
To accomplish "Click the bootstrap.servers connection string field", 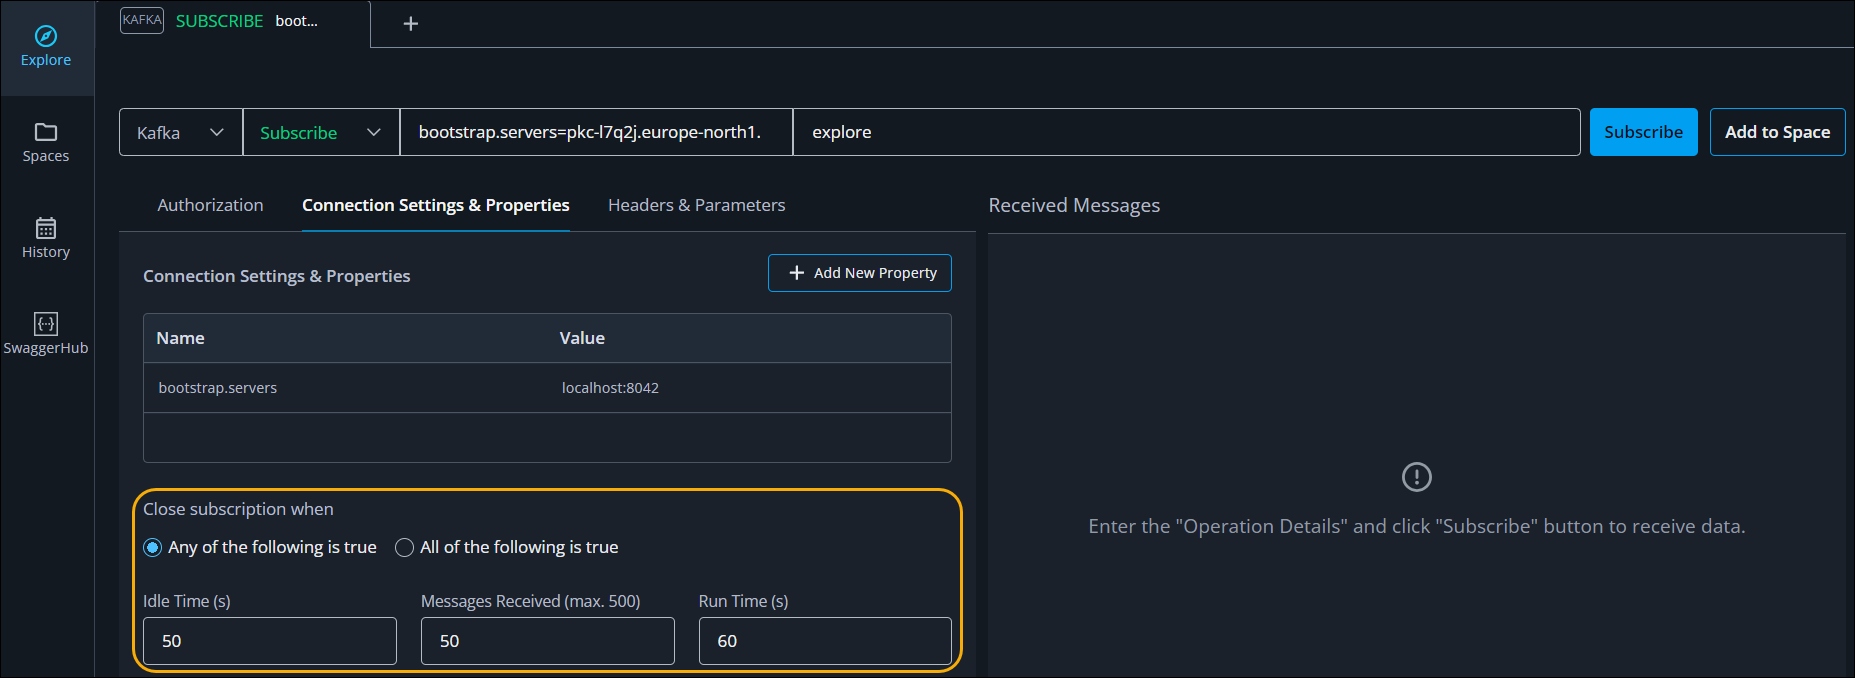I will tap(597, 132).
